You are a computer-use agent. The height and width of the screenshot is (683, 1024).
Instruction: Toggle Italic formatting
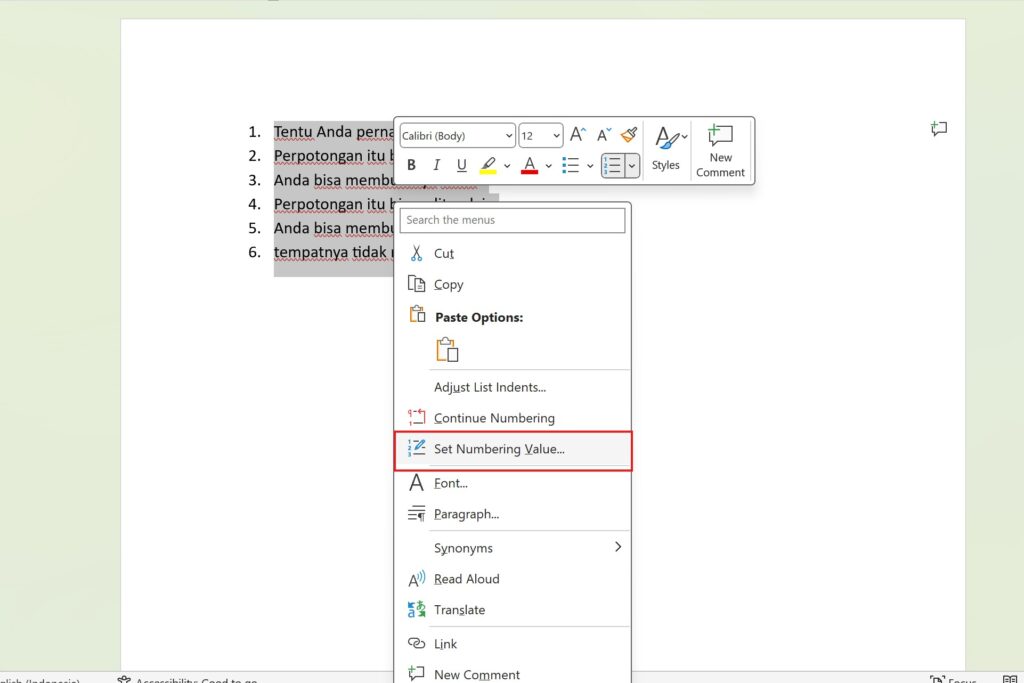436,166
